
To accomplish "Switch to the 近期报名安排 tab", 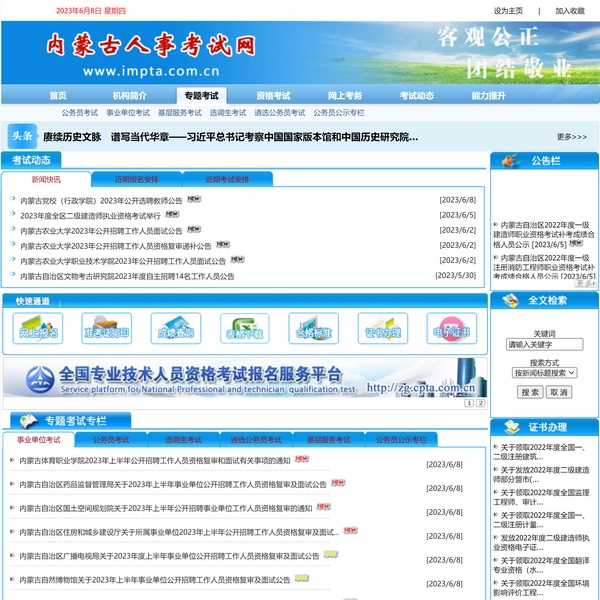I will tap(136, 180).
